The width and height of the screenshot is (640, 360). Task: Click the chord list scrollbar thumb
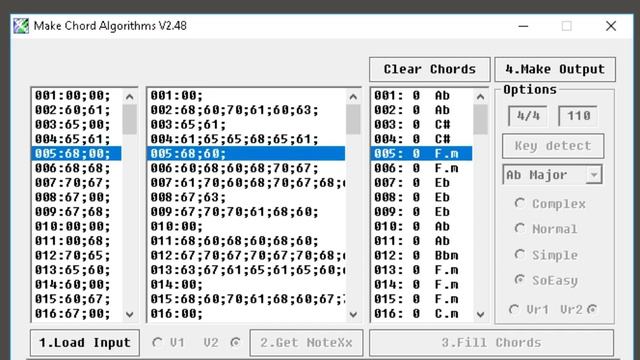click(480, 120)
